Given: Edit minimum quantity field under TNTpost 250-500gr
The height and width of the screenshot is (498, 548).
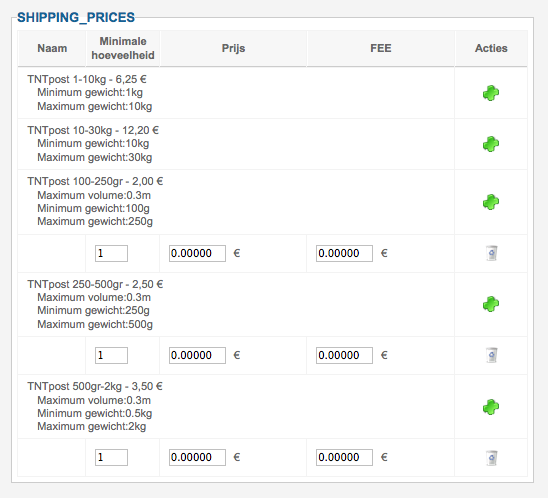Looking at the screenshot, I should 111,355.
